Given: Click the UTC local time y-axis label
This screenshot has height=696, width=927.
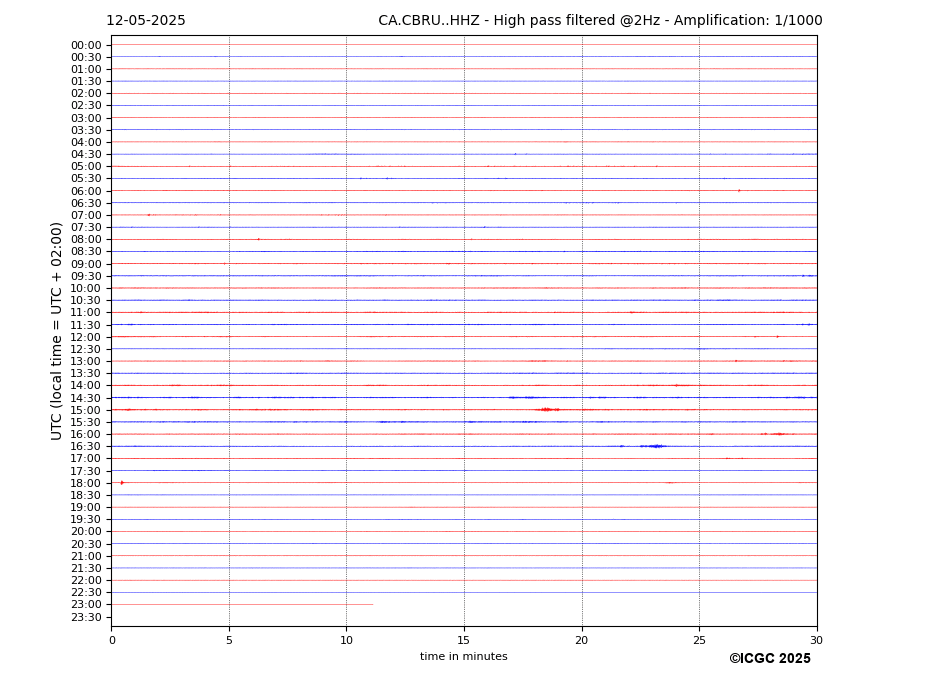Looking at the screenshot, I should pos(56,331).
